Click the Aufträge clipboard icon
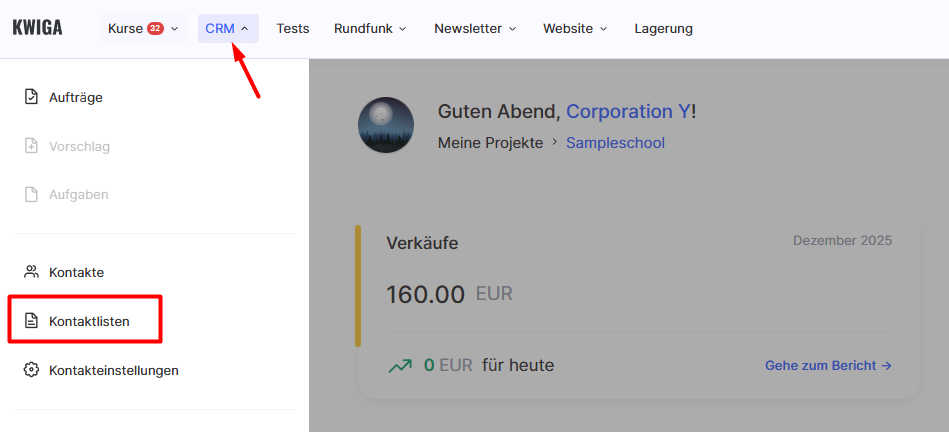The height and width of the screenshot is (432, 949). click(31, 97)
